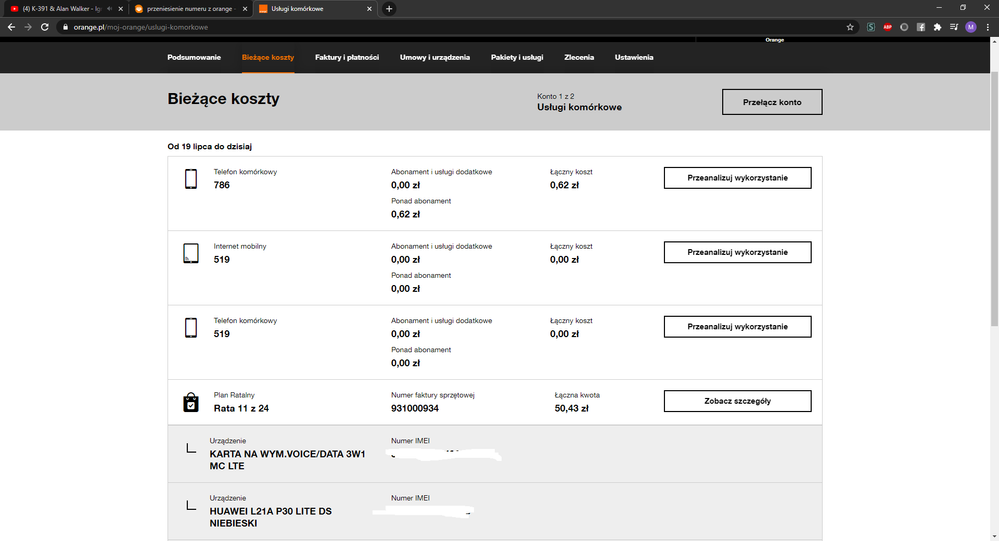The width and height of the screenshot is (999, 541).
Task: Open a new tab with plus button
Action: pos(389,9)
